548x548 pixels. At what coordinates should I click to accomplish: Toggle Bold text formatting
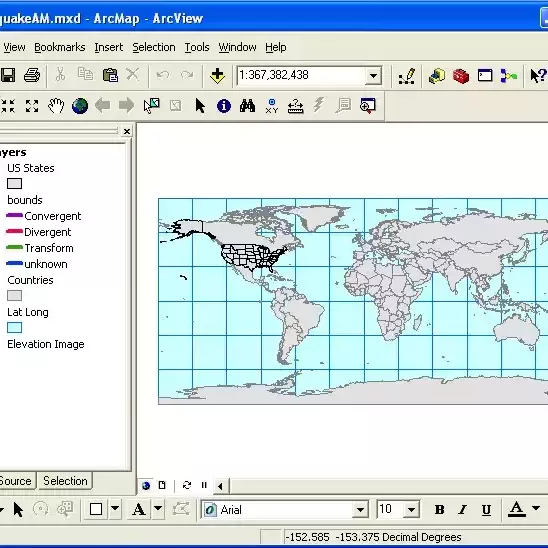click(x=440, y=510)
